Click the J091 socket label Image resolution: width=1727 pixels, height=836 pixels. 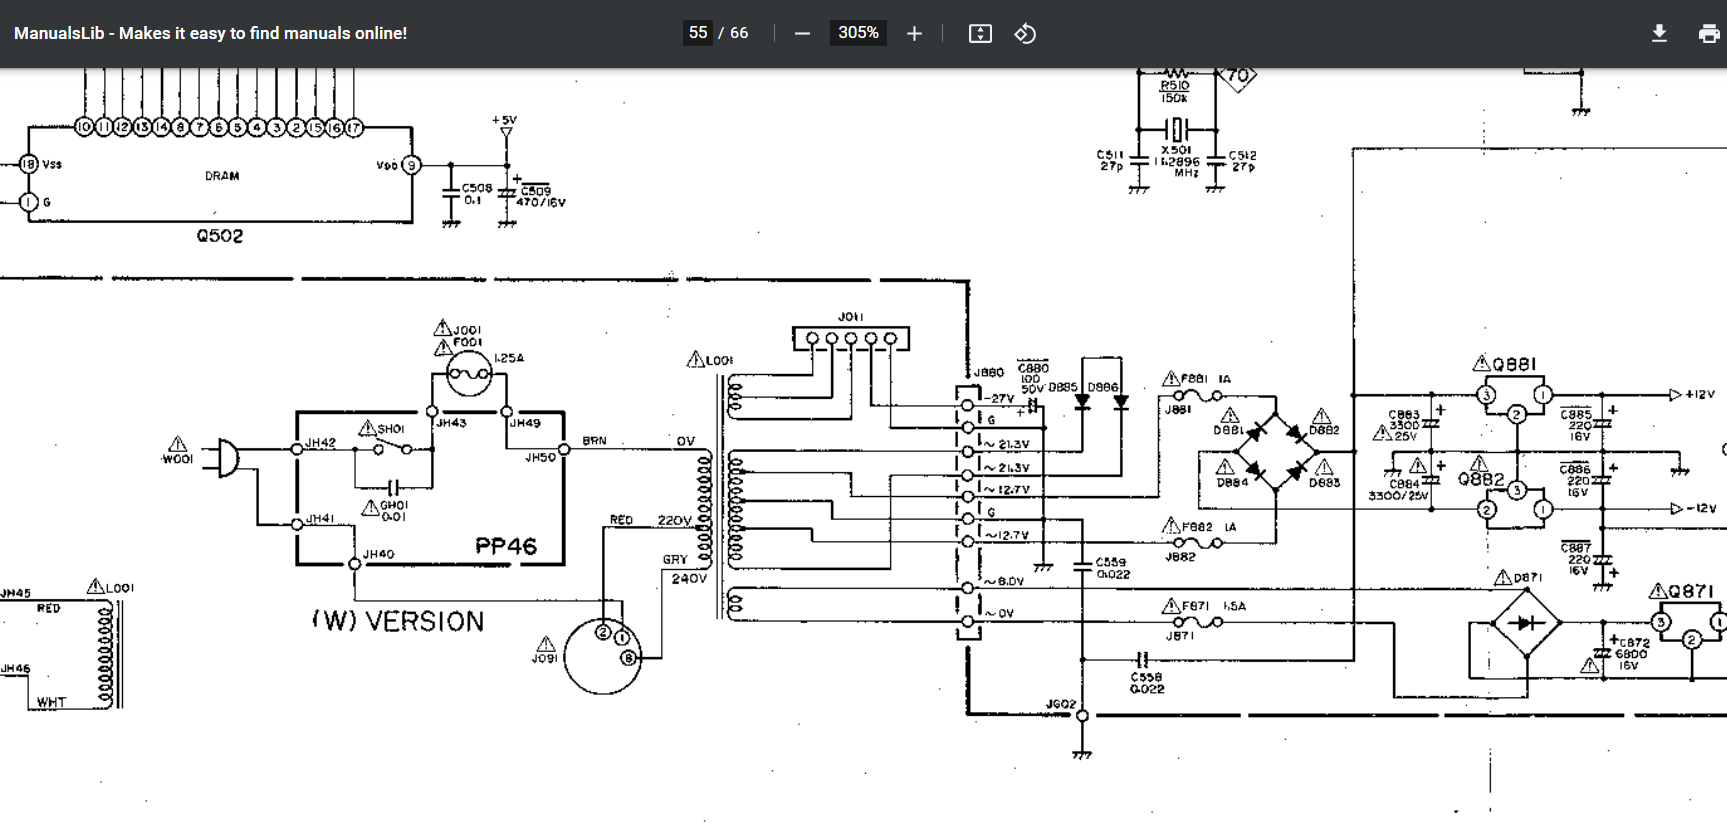tap(544, 658)
